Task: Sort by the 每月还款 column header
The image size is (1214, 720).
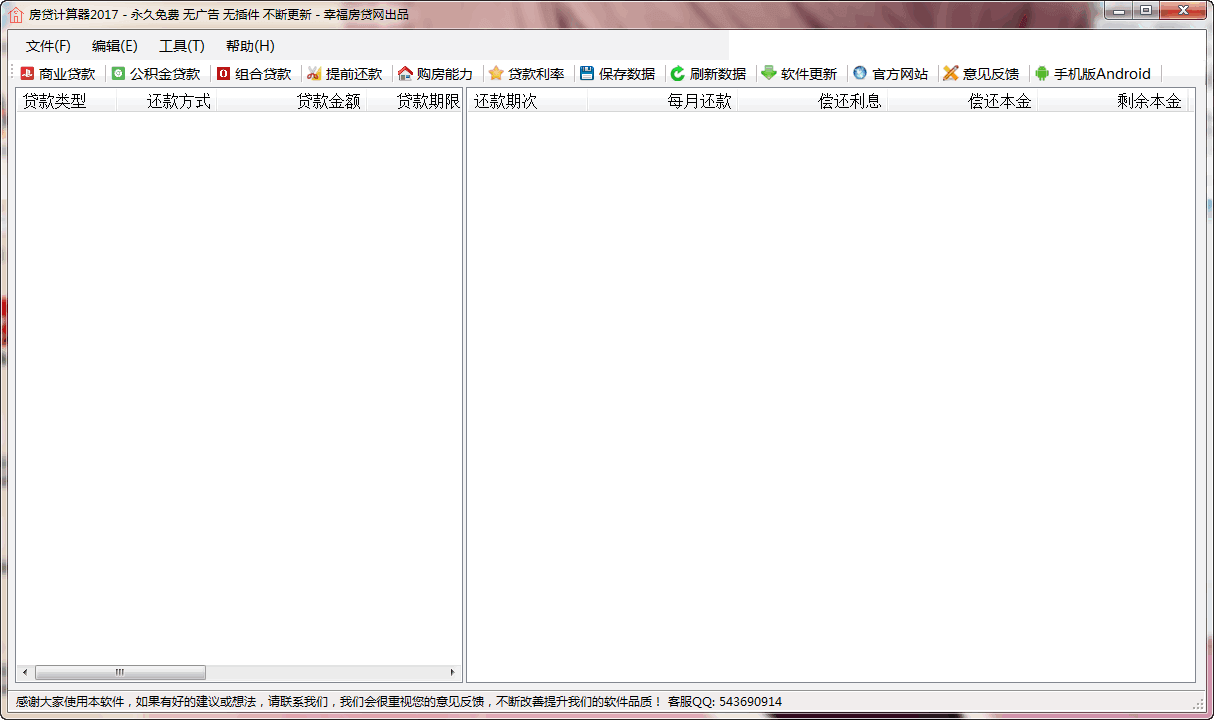Action: [663, 101]
